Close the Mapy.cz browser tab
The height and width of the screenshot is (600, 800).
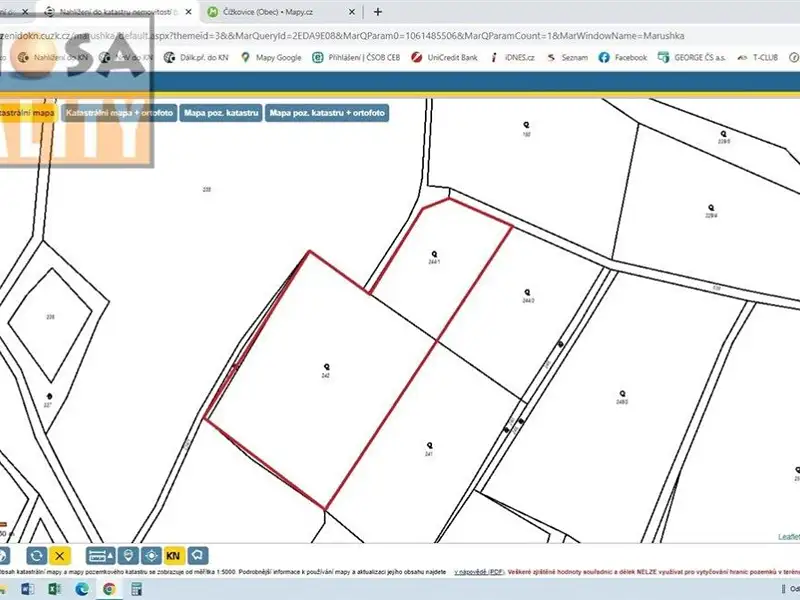click(352, 12)
